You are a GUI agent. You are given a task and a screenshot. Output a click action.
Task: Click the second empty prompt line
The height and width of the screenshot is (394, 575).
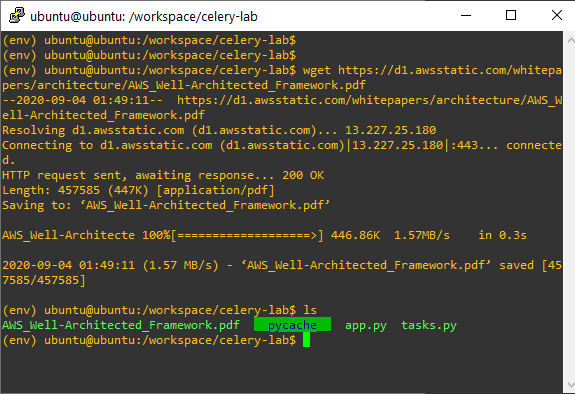pyautogui.click(x=149, y=55)
